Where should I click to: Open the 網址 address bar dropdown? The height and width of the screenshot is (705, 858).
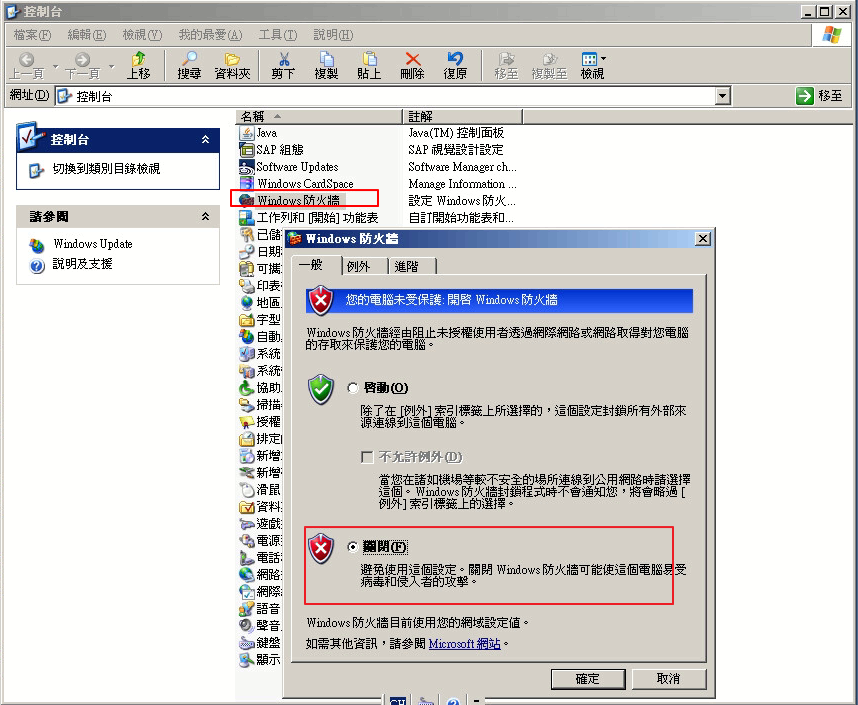click(x=723, y=96)
